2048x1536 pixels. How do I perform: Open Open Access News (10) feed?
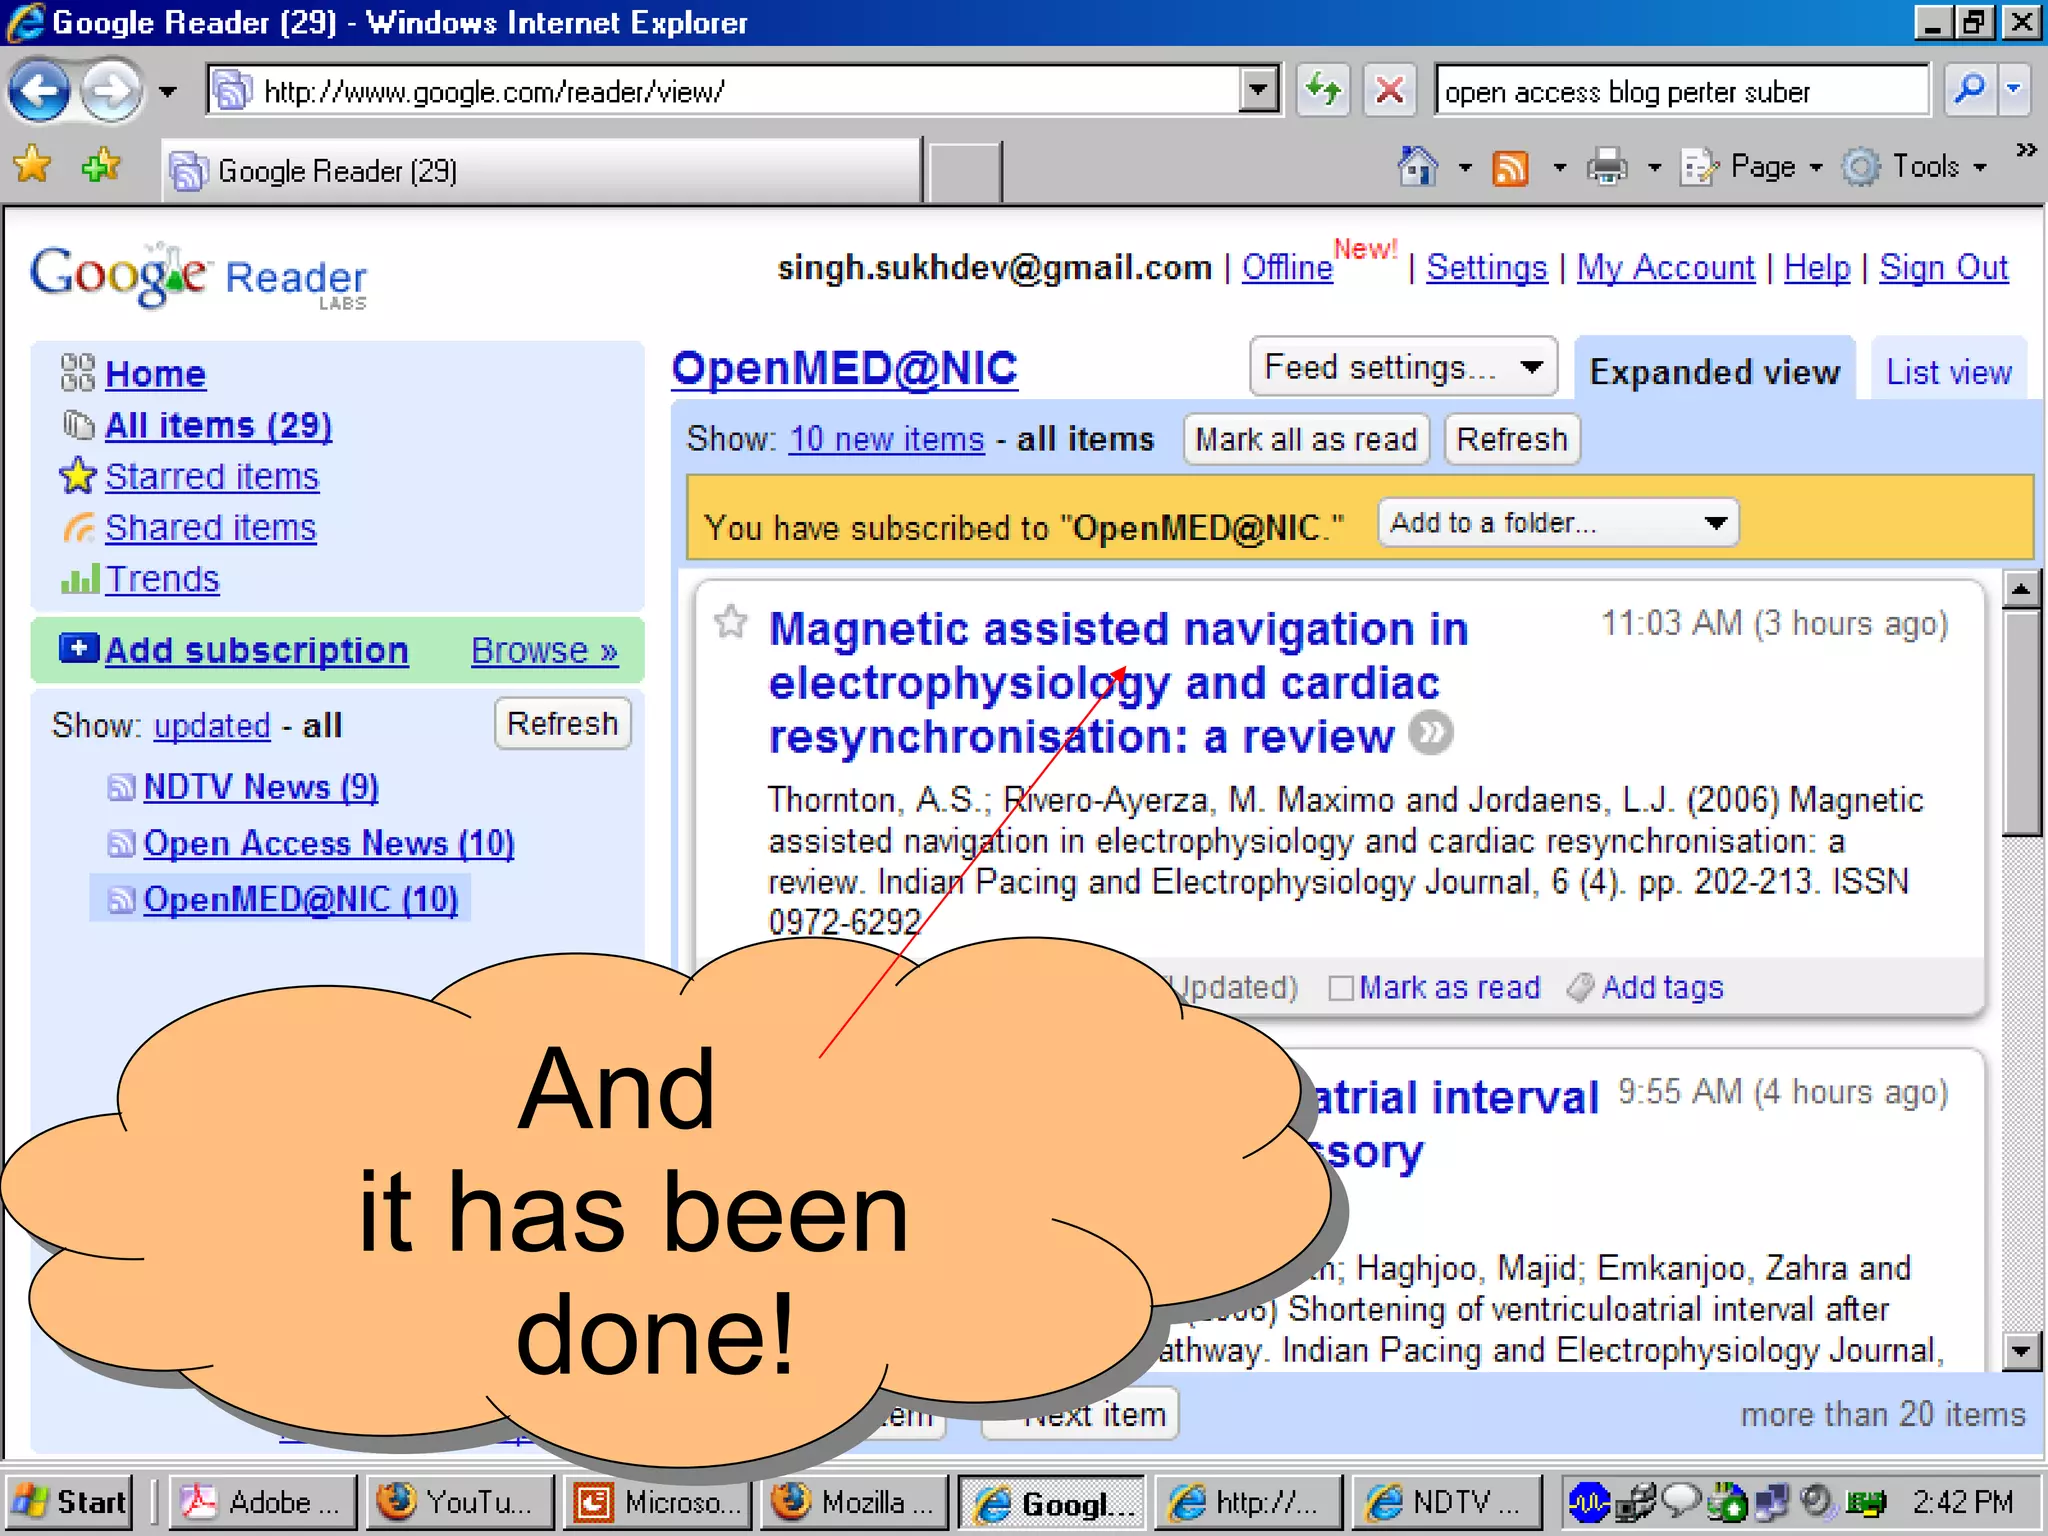click(x=329, y=843)
